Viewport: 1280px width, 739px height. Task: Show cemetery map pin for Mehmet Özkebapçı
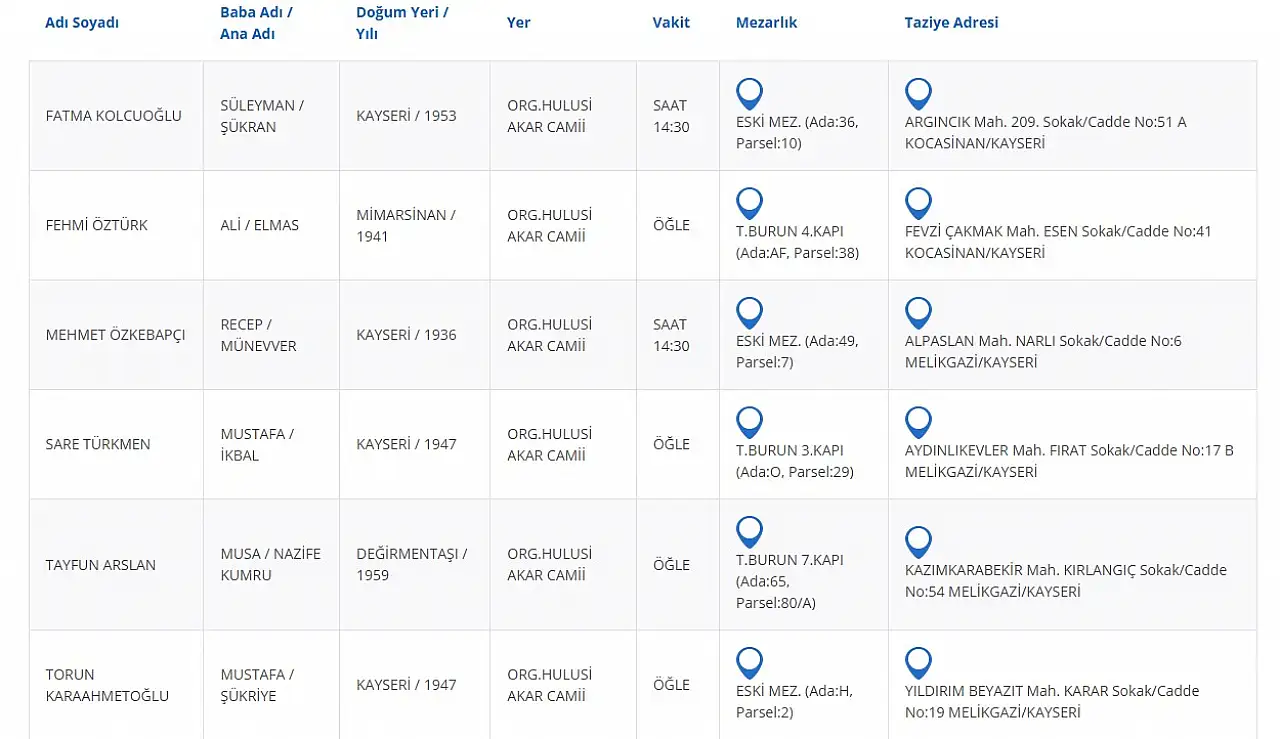pyautogui.click(x=749, y=313)
